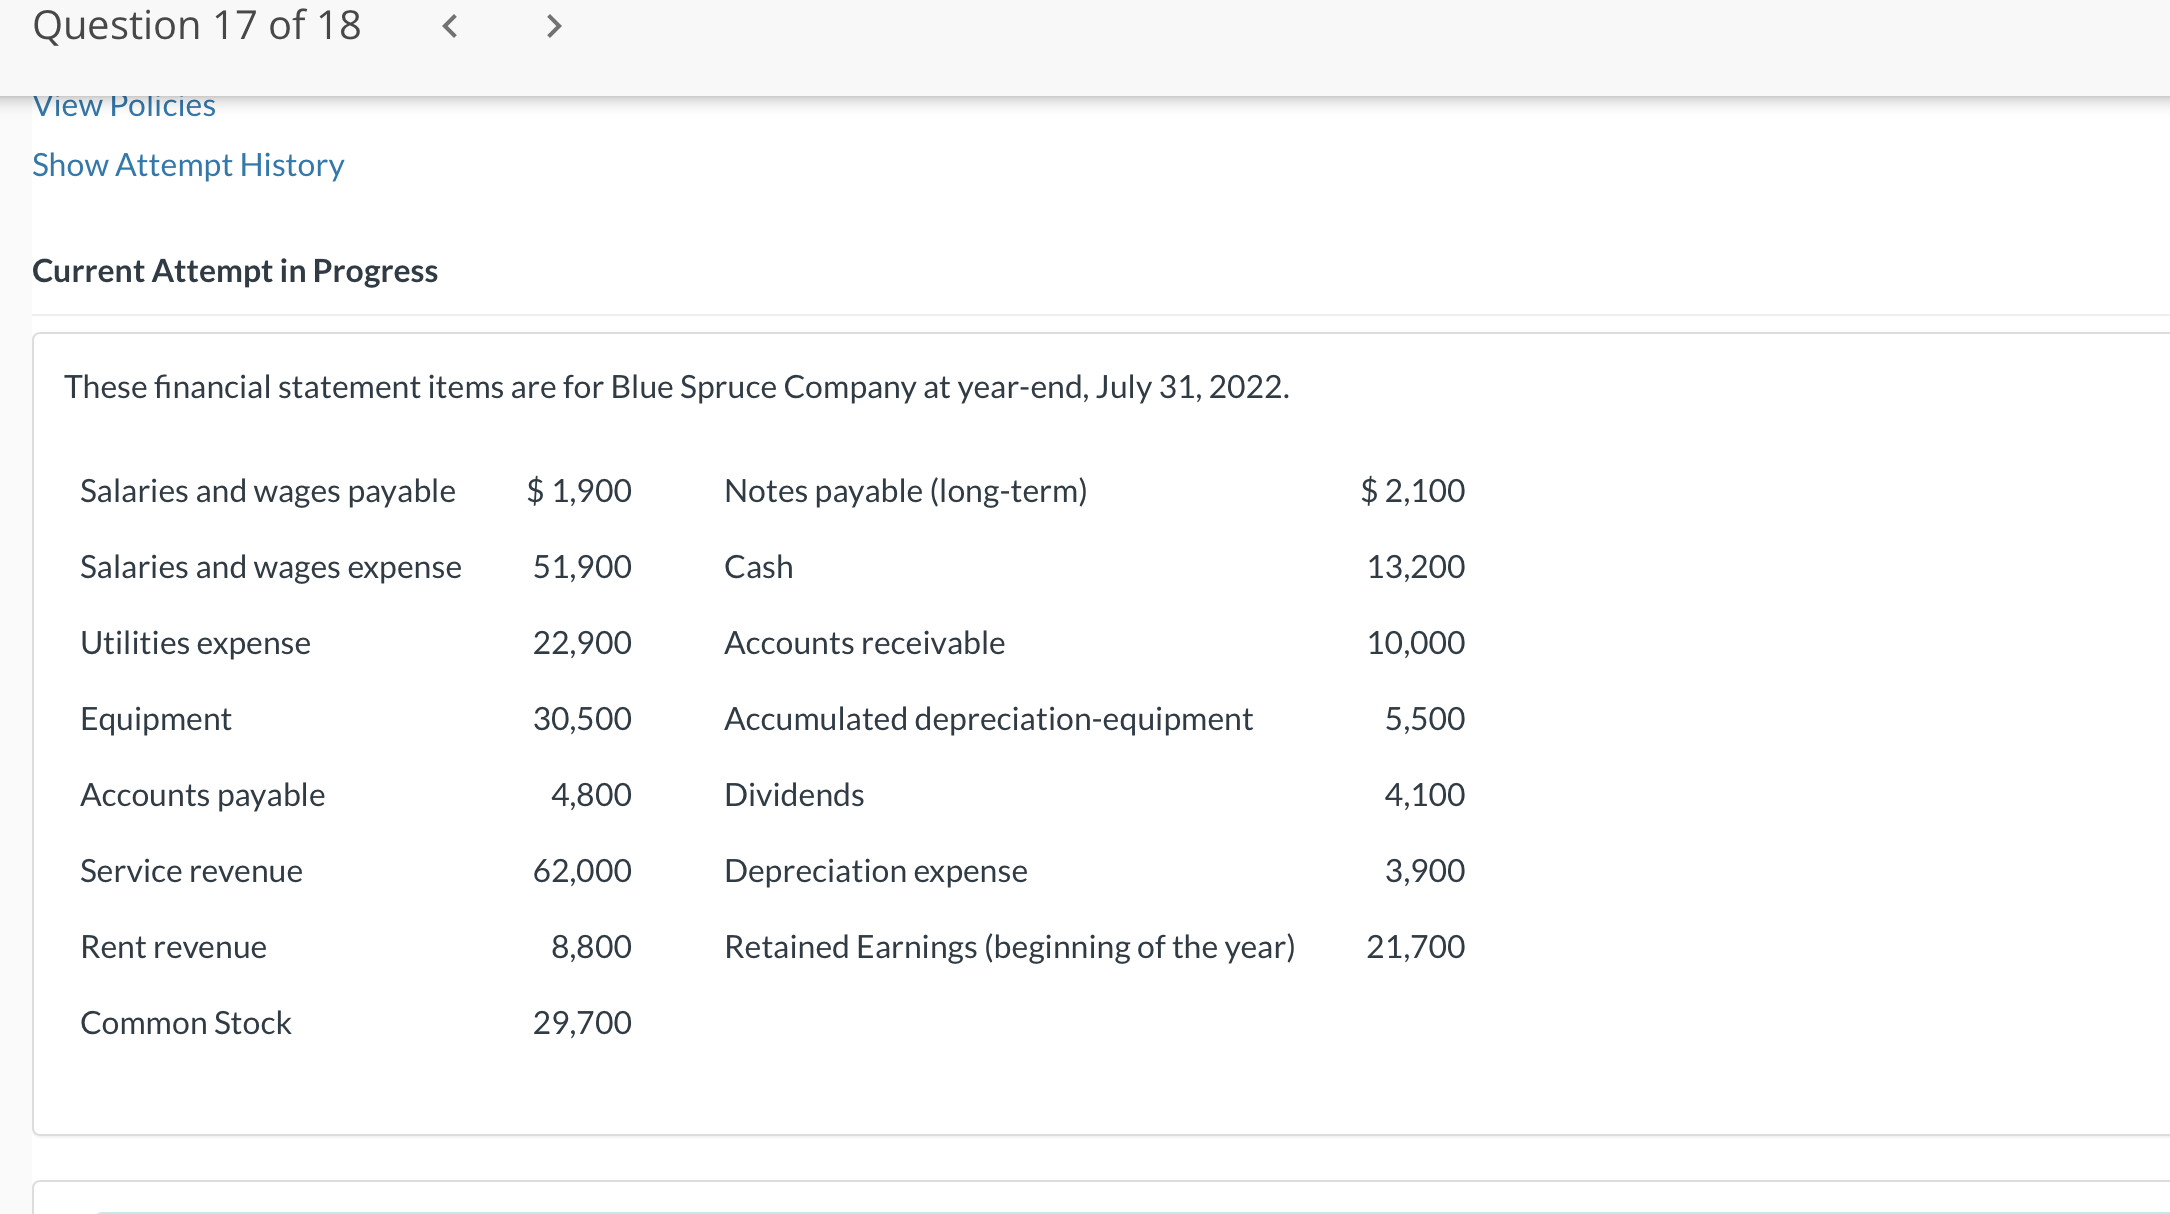Click the Rent revenue label
The height and width of the screenshot is (1214, 2170).
point(173,946)
